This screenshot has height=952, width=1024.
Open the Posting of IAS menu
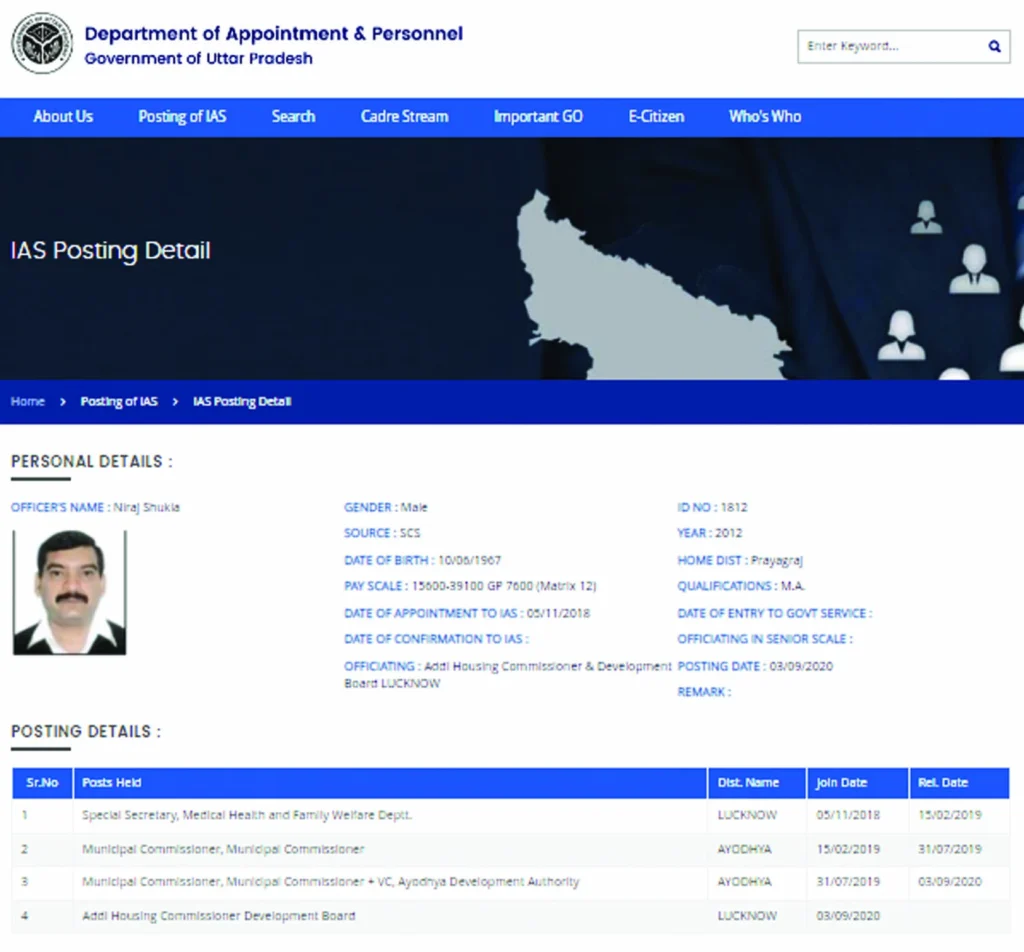tap(182, 116)
